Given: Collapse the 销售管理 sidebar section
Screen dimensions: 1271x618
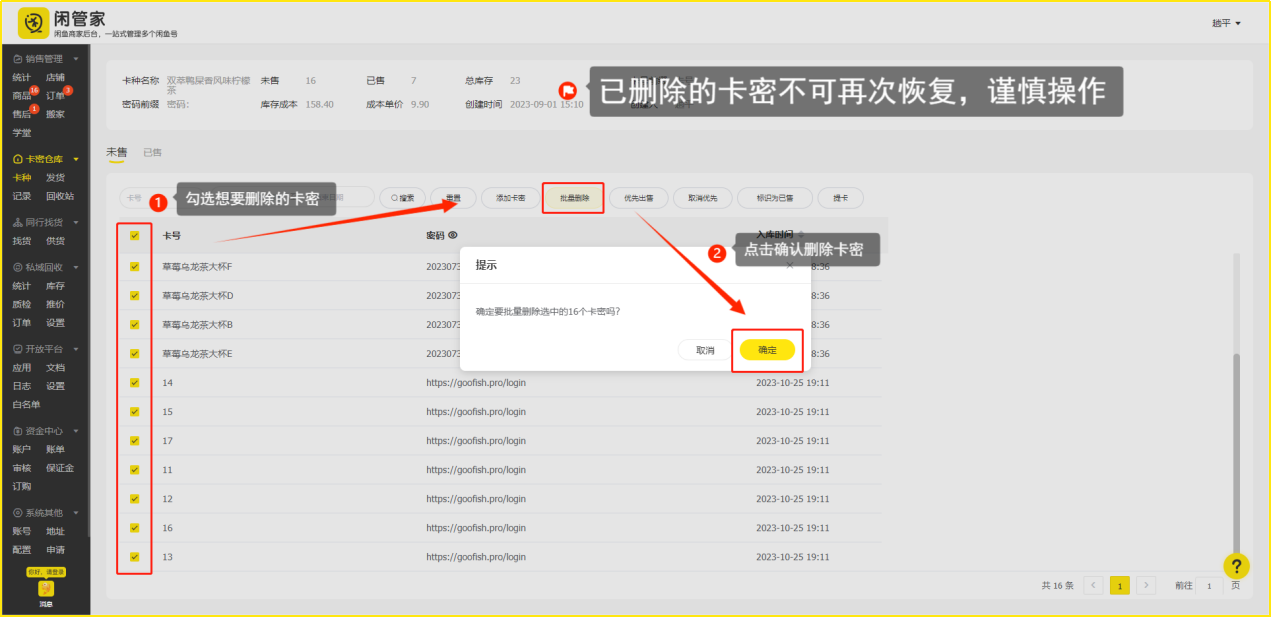Looking at the screenshot, I should 76,59.
